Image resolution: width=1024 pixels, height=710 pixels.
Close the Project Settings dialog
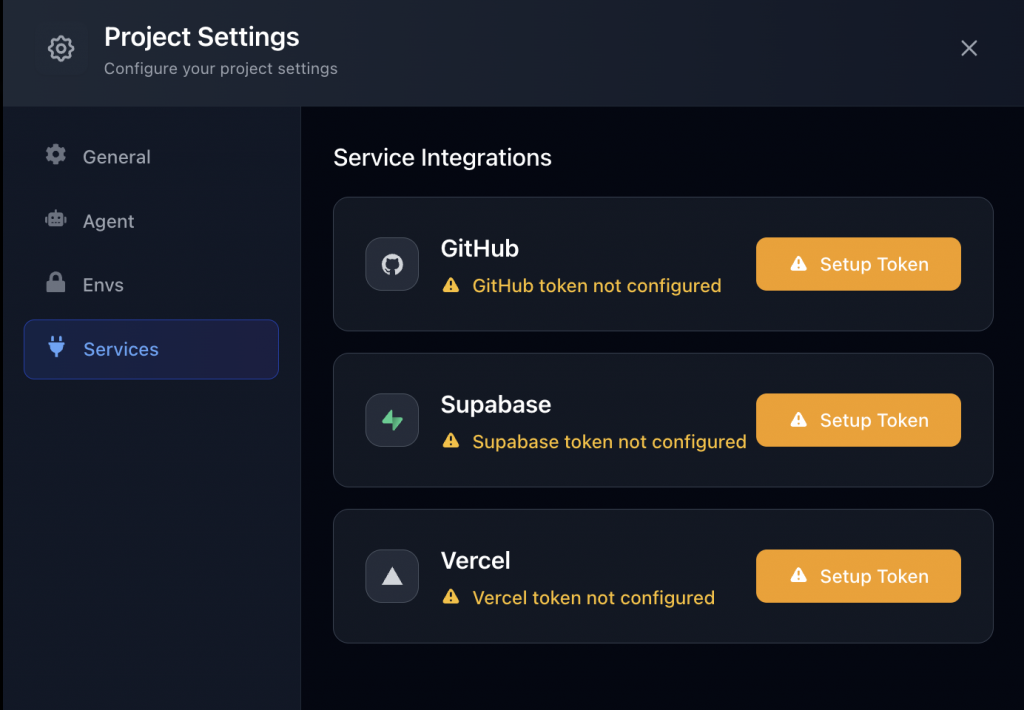[968, 48]
